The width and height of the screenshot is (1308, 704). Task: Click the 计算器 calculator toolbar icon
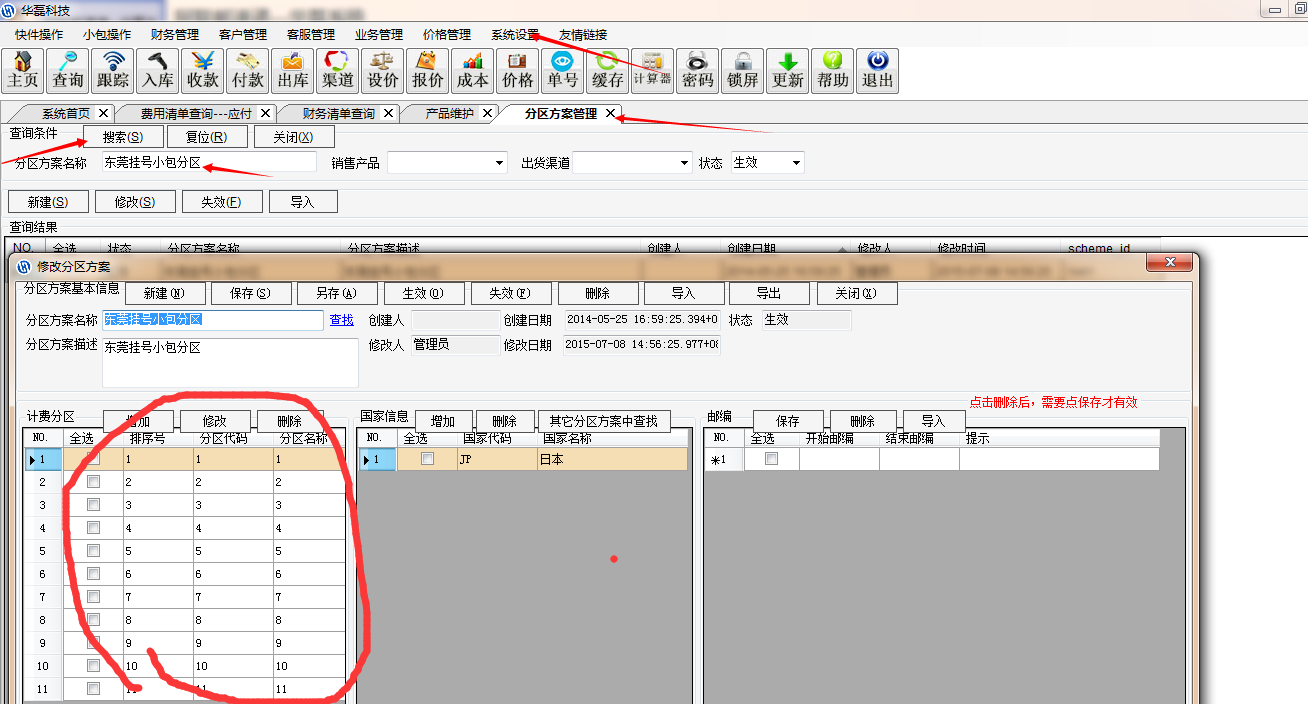click(x=652, y=71)
